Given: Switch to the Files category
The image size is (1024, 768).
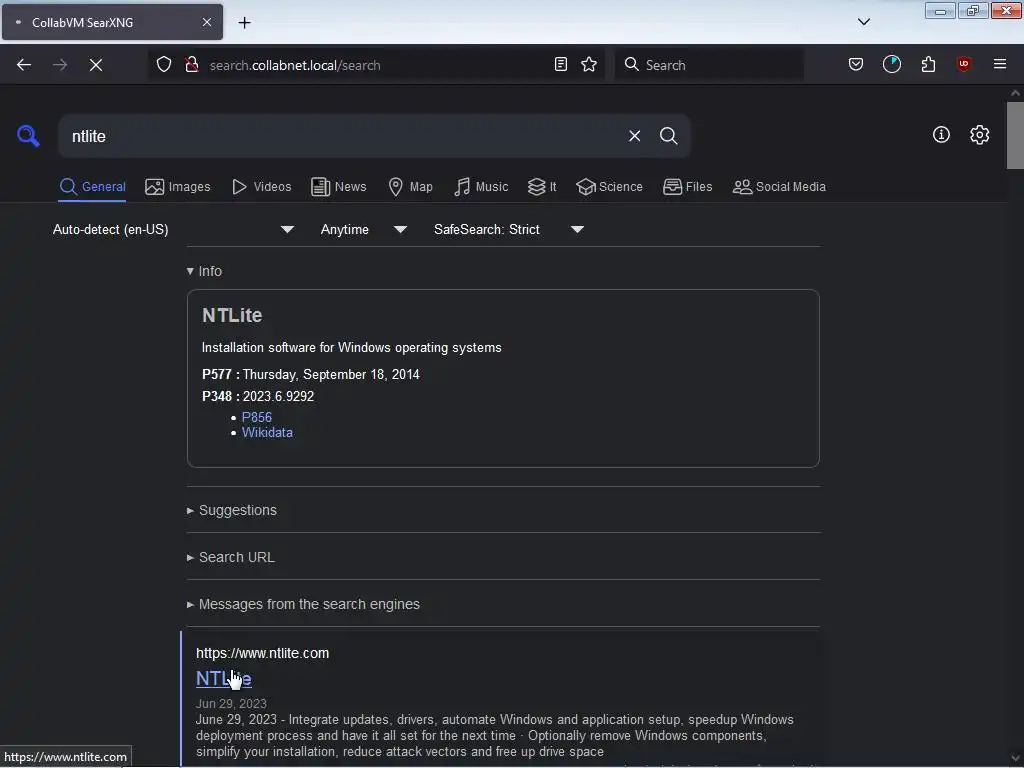Looking at the screenshot, I should (687, 187).
